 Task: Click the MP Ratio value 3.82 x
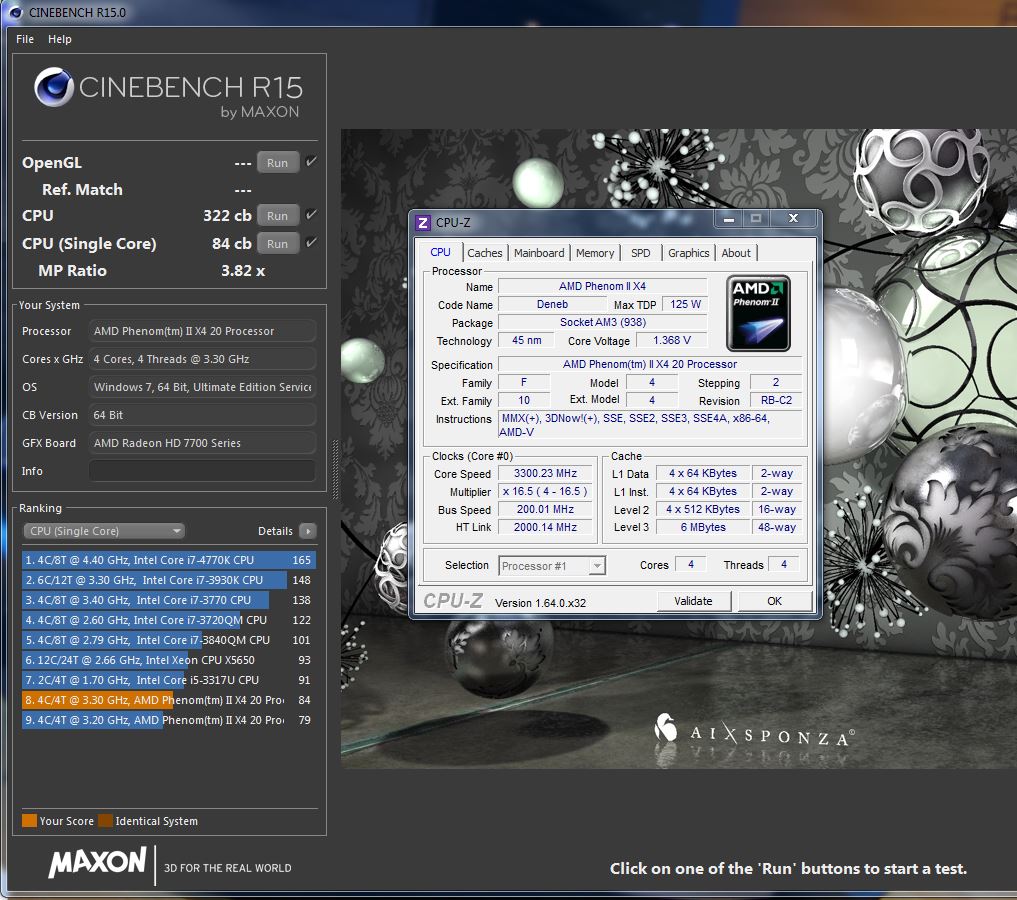pyautogui.click(x=243, y=271)
